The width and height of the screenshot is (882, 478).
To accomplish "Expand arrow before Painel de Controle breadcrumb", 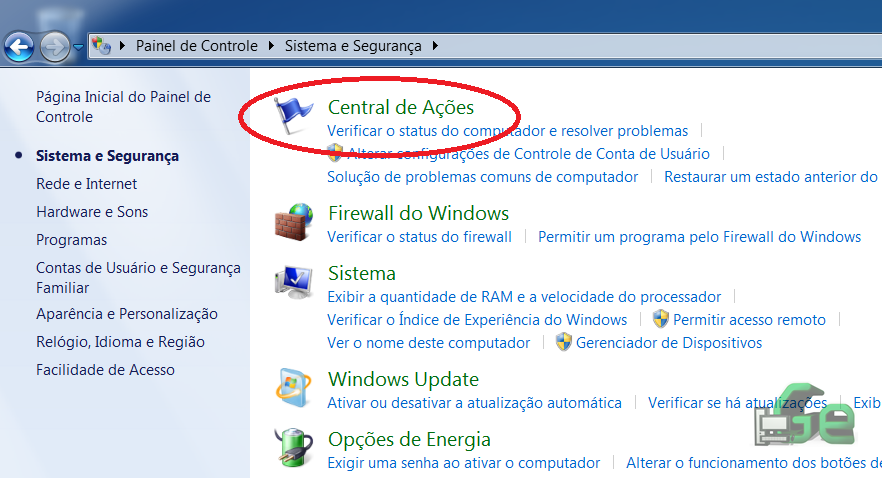I will coord(122,46).
